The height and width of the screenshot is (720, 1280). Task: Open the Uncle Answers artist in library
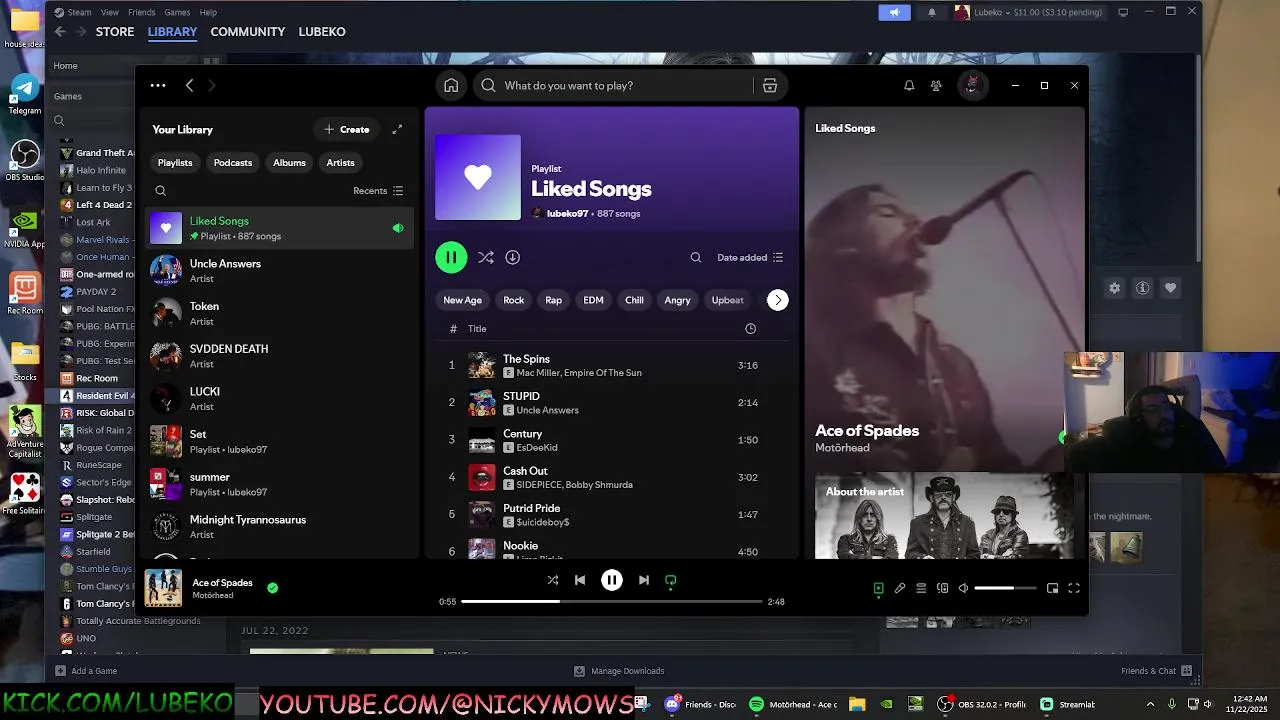[x=279, y=270]
